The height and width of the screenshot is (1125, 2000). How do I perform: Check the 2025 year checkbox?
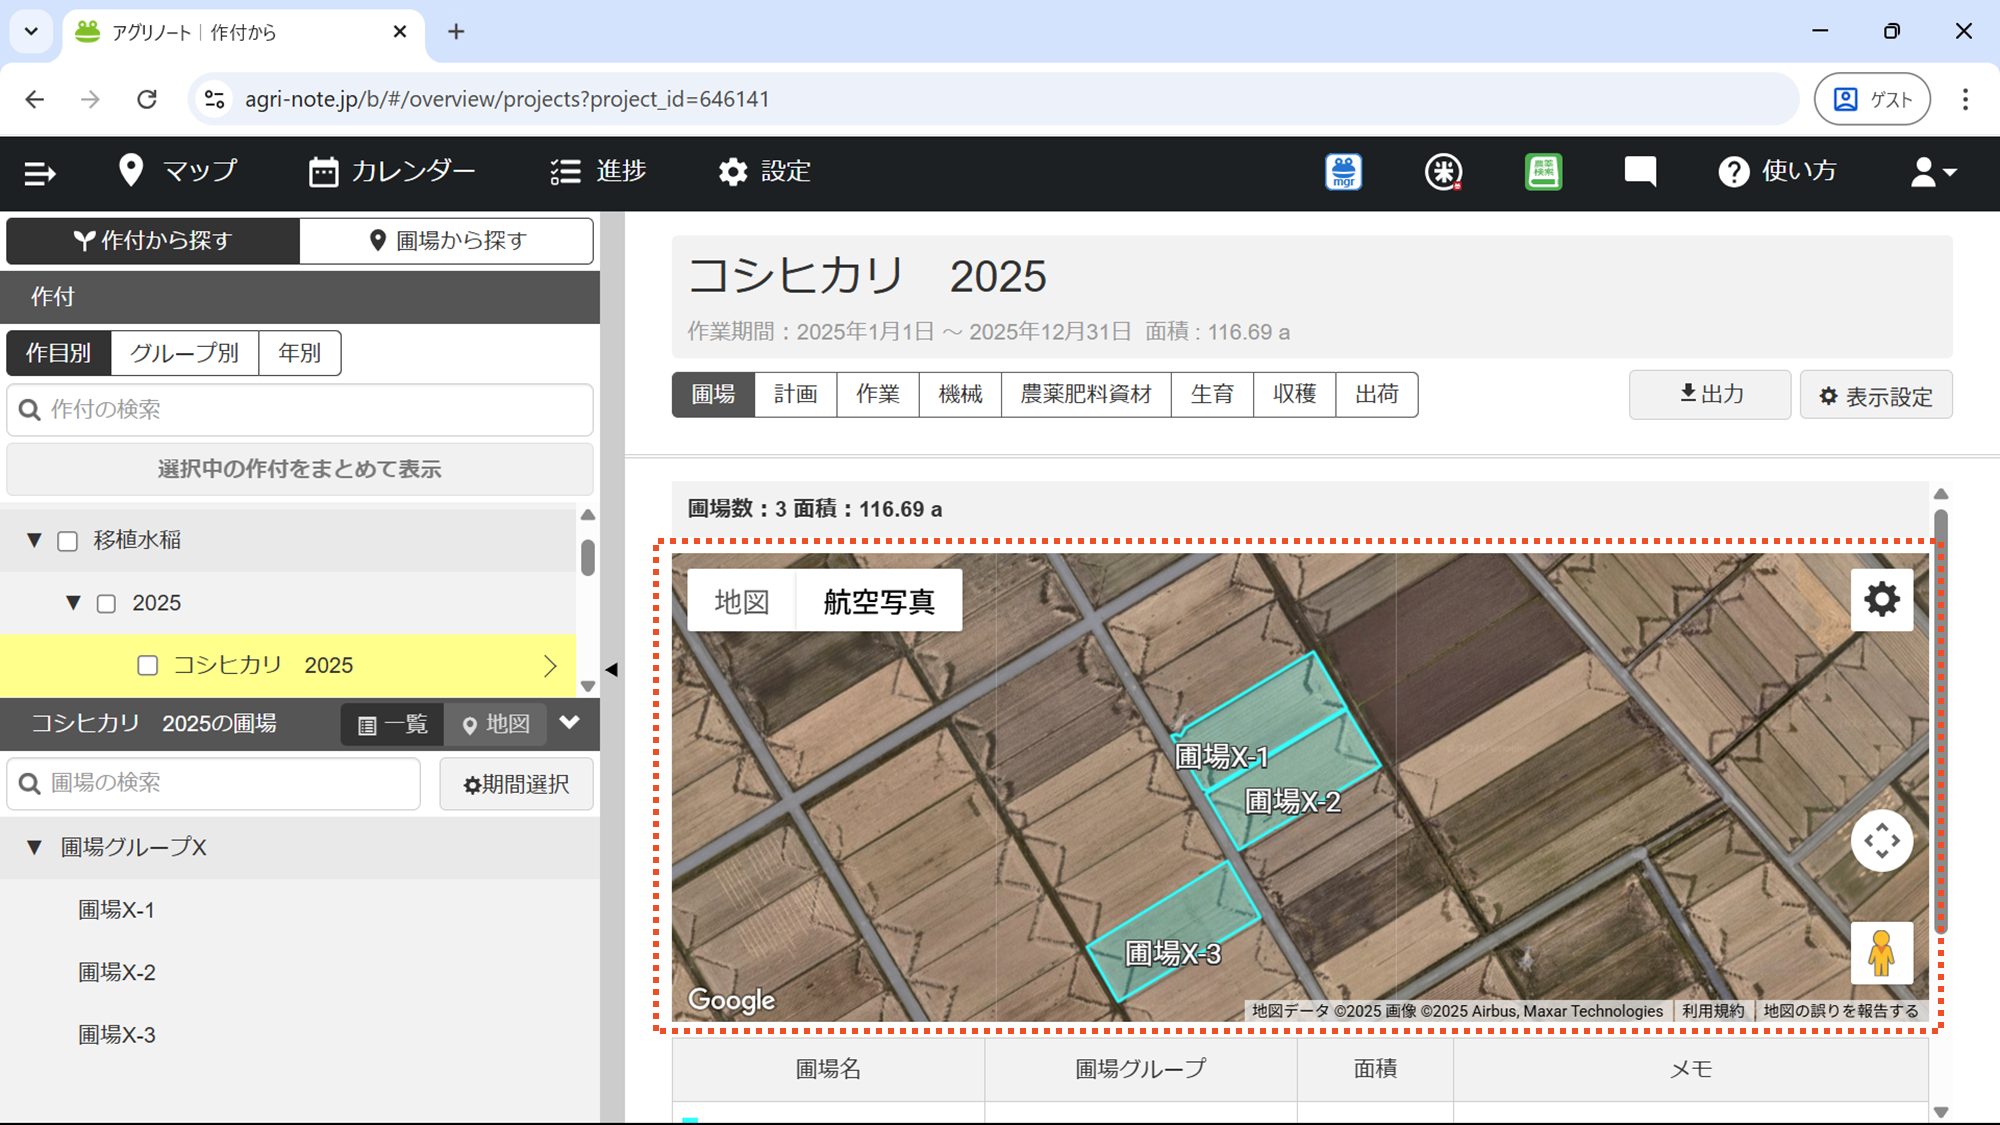[106, 604]
